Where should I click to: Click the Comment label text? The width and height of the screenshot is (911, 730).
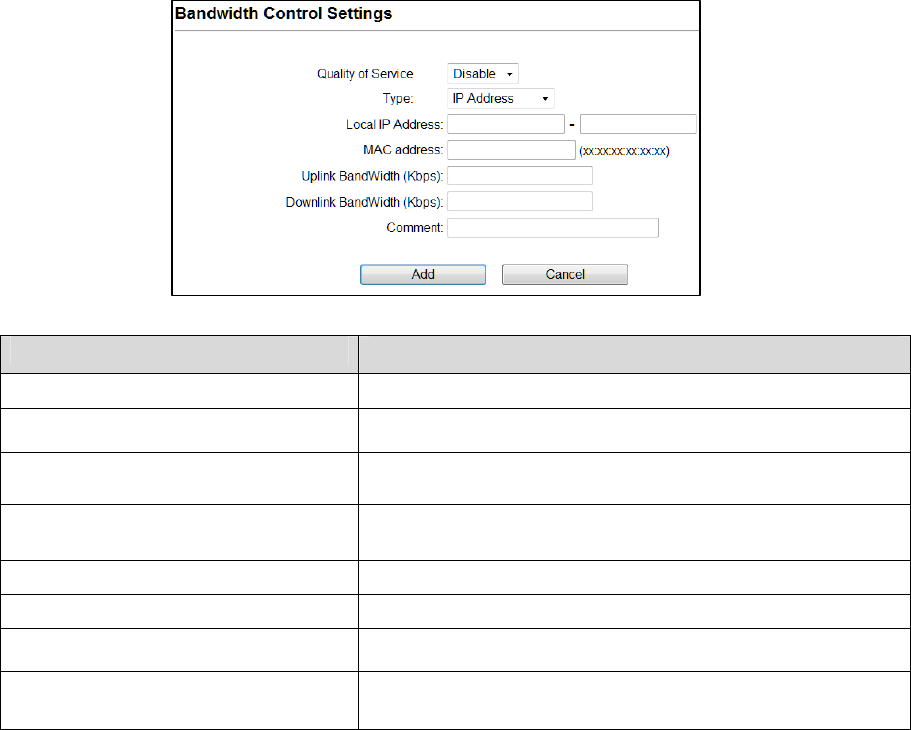point(414,229)
